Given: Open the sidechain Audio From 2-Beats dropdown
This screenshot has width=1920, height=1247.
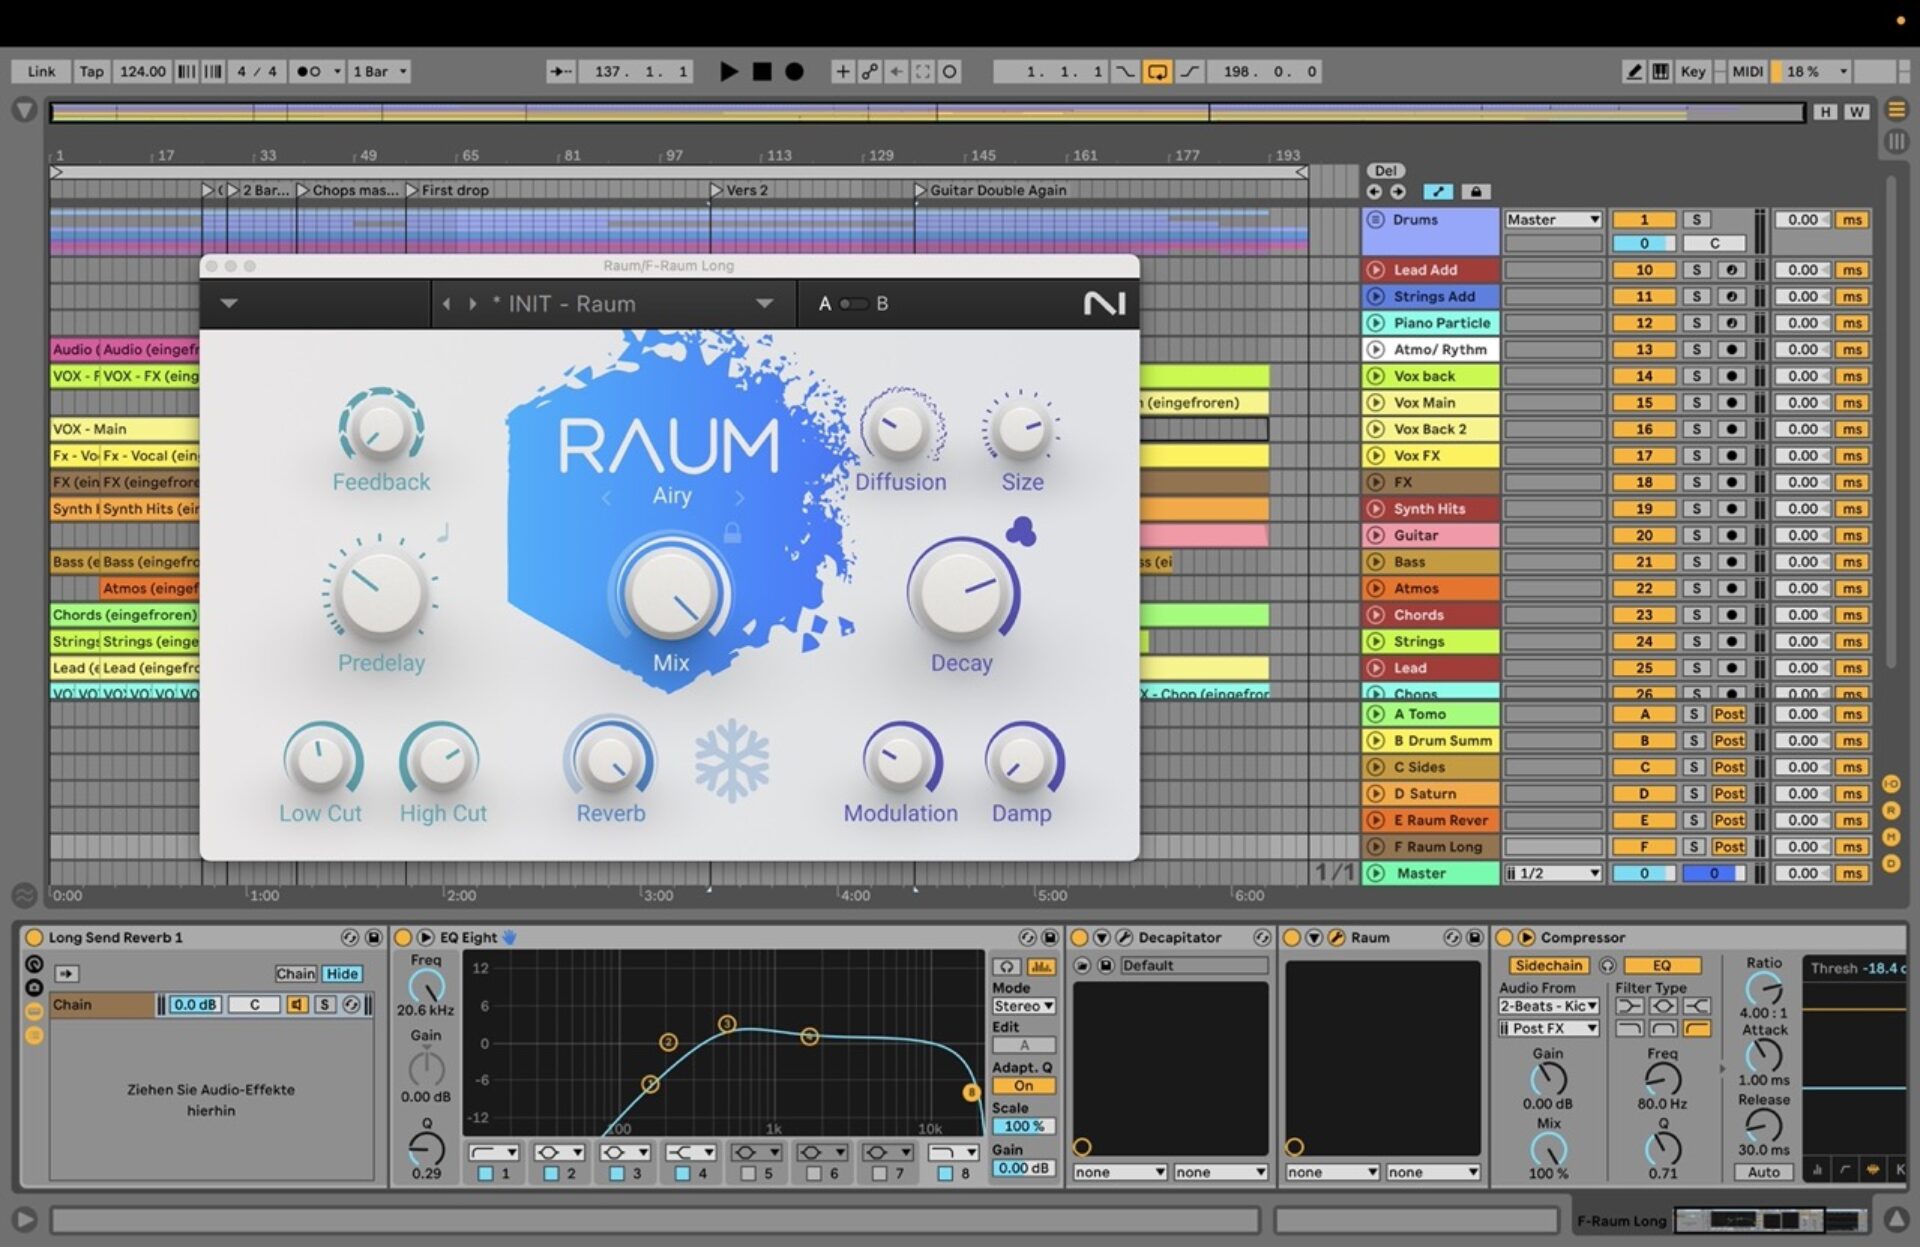Looking at the screenshot, I should coord(1548,1006).
